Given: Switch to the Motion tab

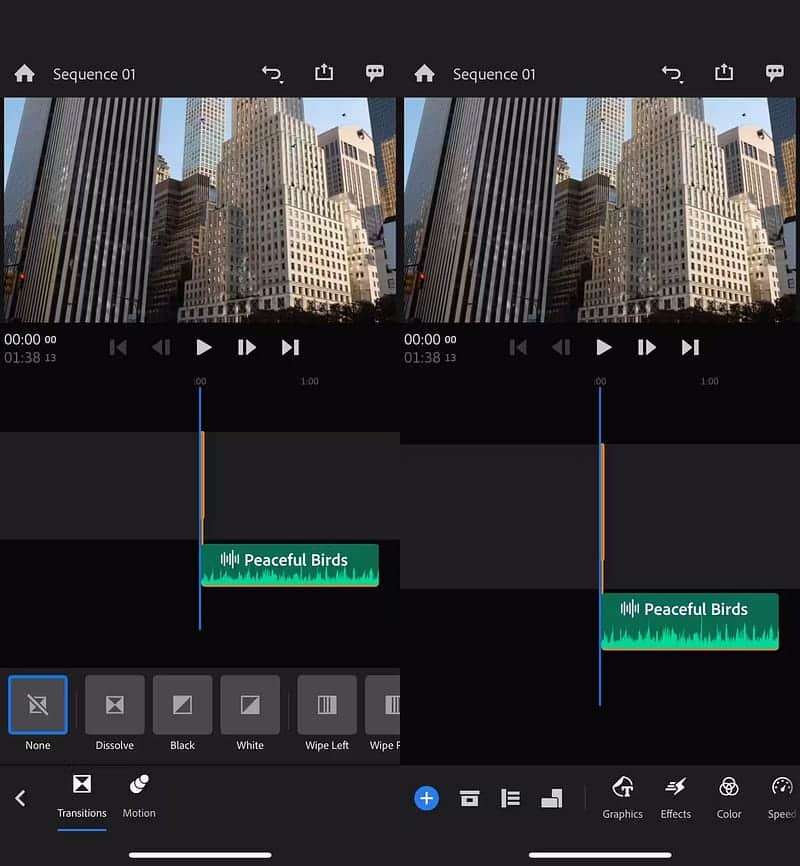Looking at the screenshot, I should 139,796.
